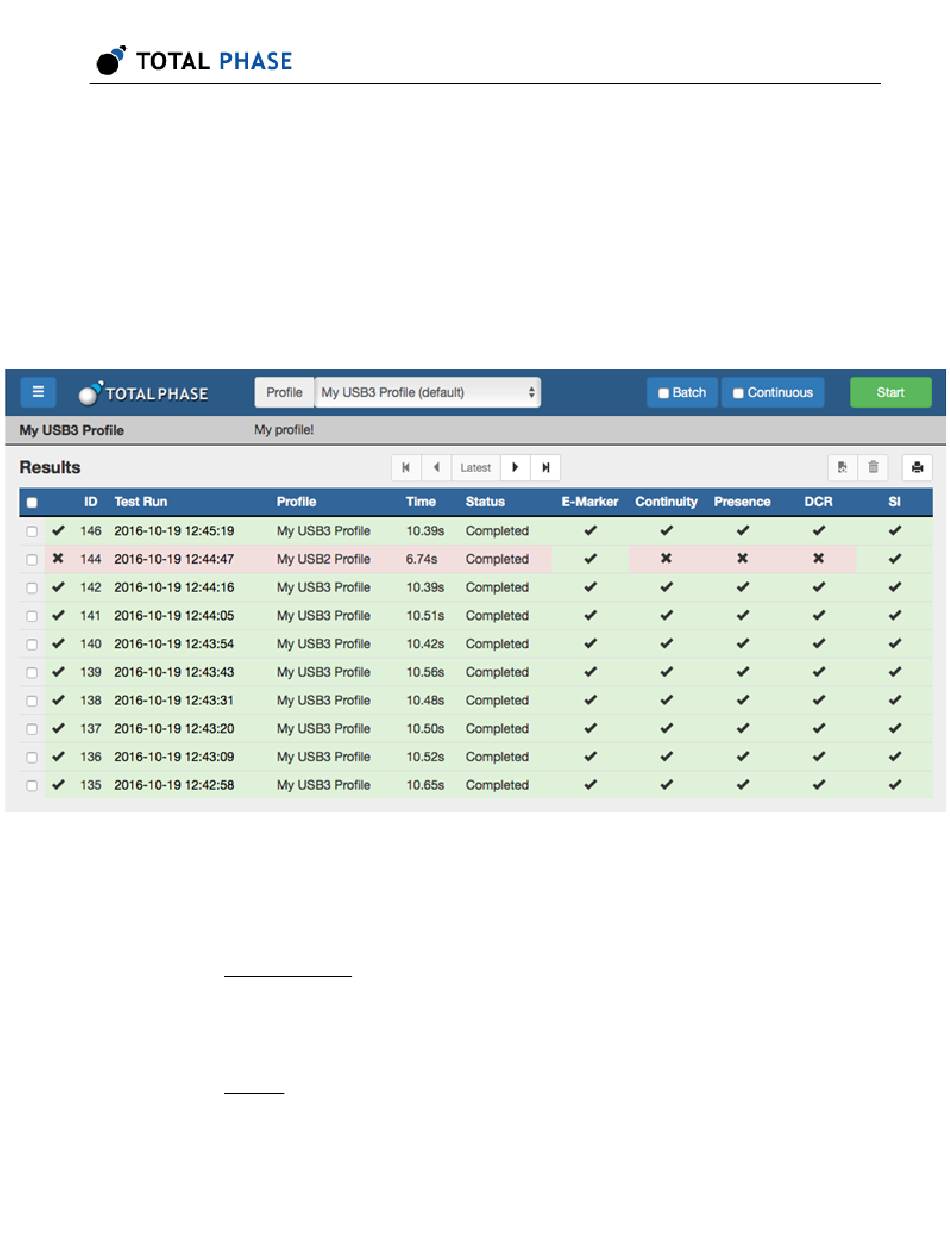Check the box for run 146

(x=32, y=531)
